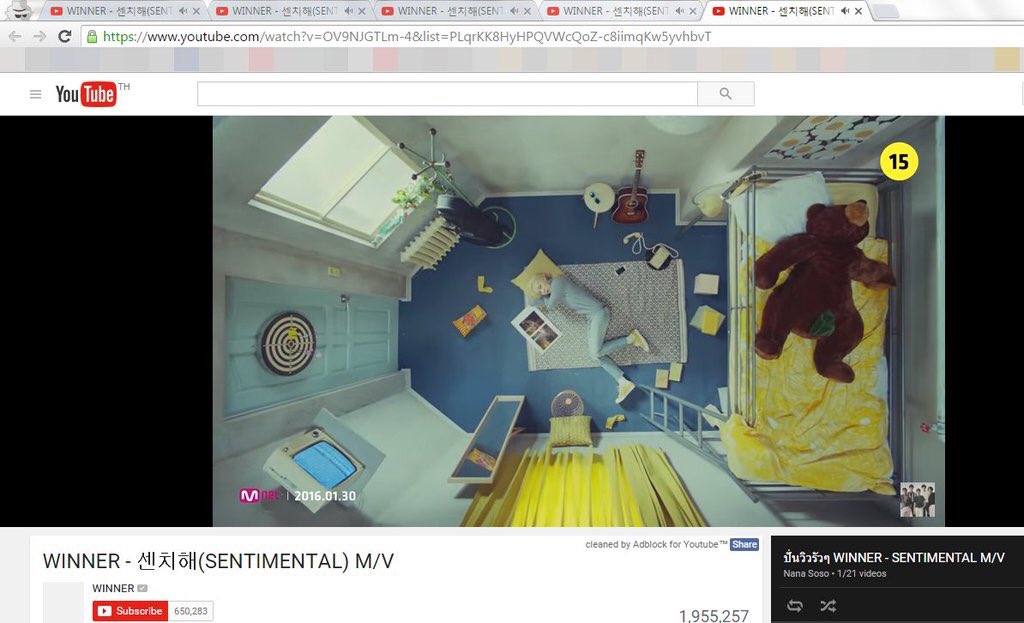Open the playlist title WINNER - SENTIMENTAL M/V
The image size is (1024, 623).
coord(893,558)
